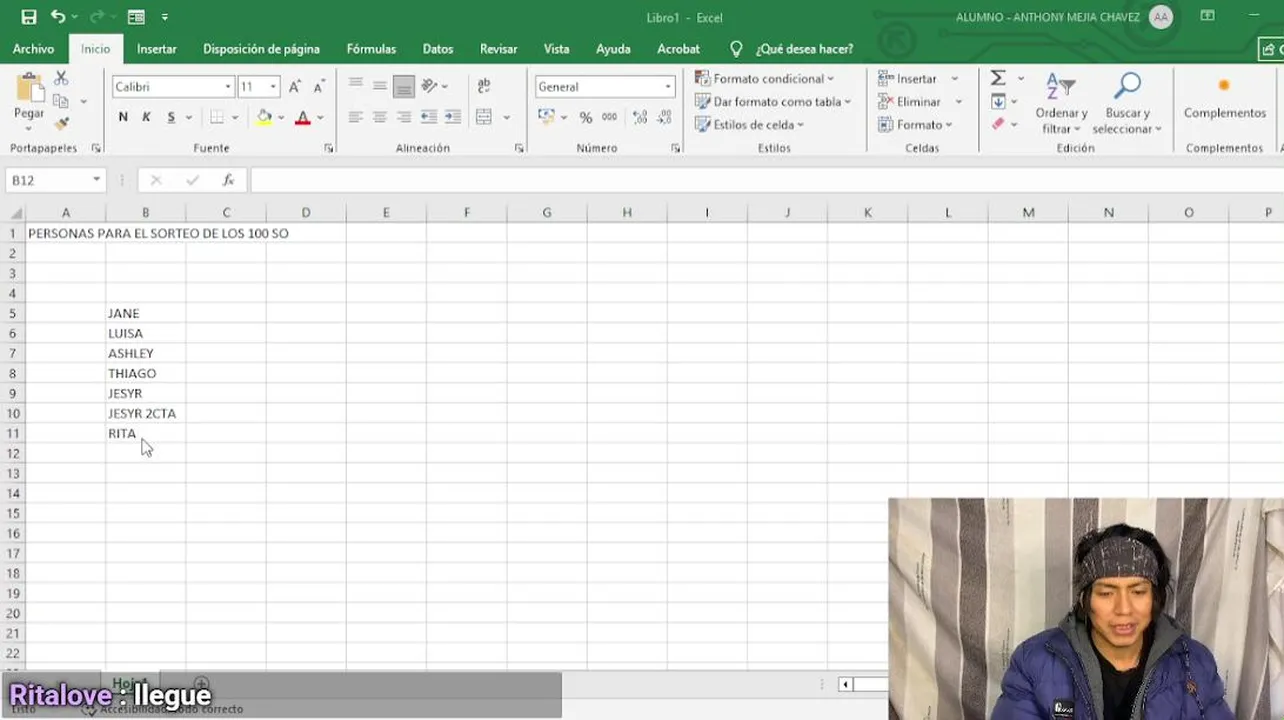Screen dimensions: 1284x720
Task: Click the AutoSum sigma icon
Action: pos(998,78)
